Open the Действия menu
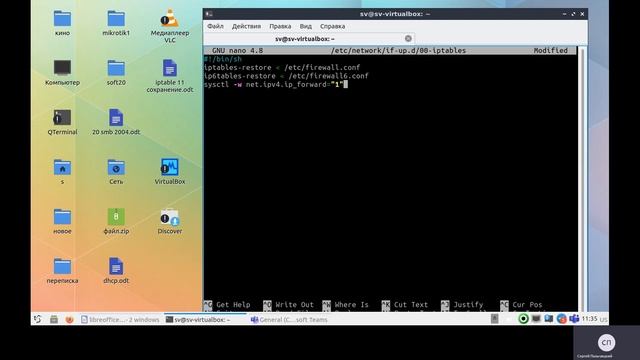This screenshot has width=640, height=360. click(x=246, y=26)
